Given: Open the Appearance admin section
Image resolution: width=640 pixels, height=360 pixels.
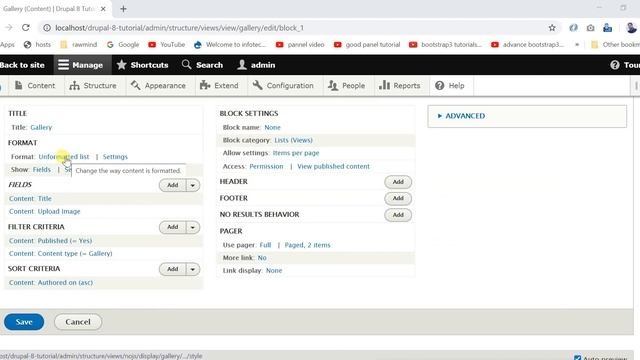Looking at the screenshot, I should (x=158, y=85).
